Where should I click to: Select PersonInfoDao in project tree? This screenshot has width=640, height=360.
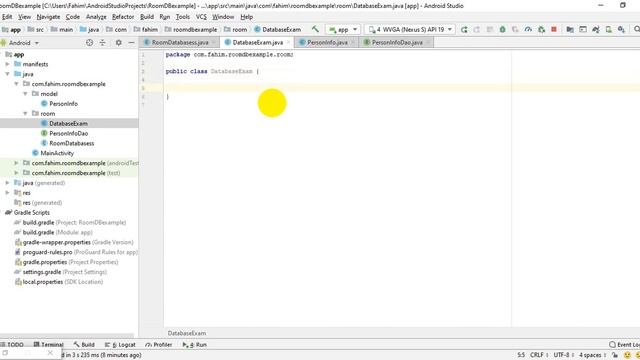[x=69, y=133]
